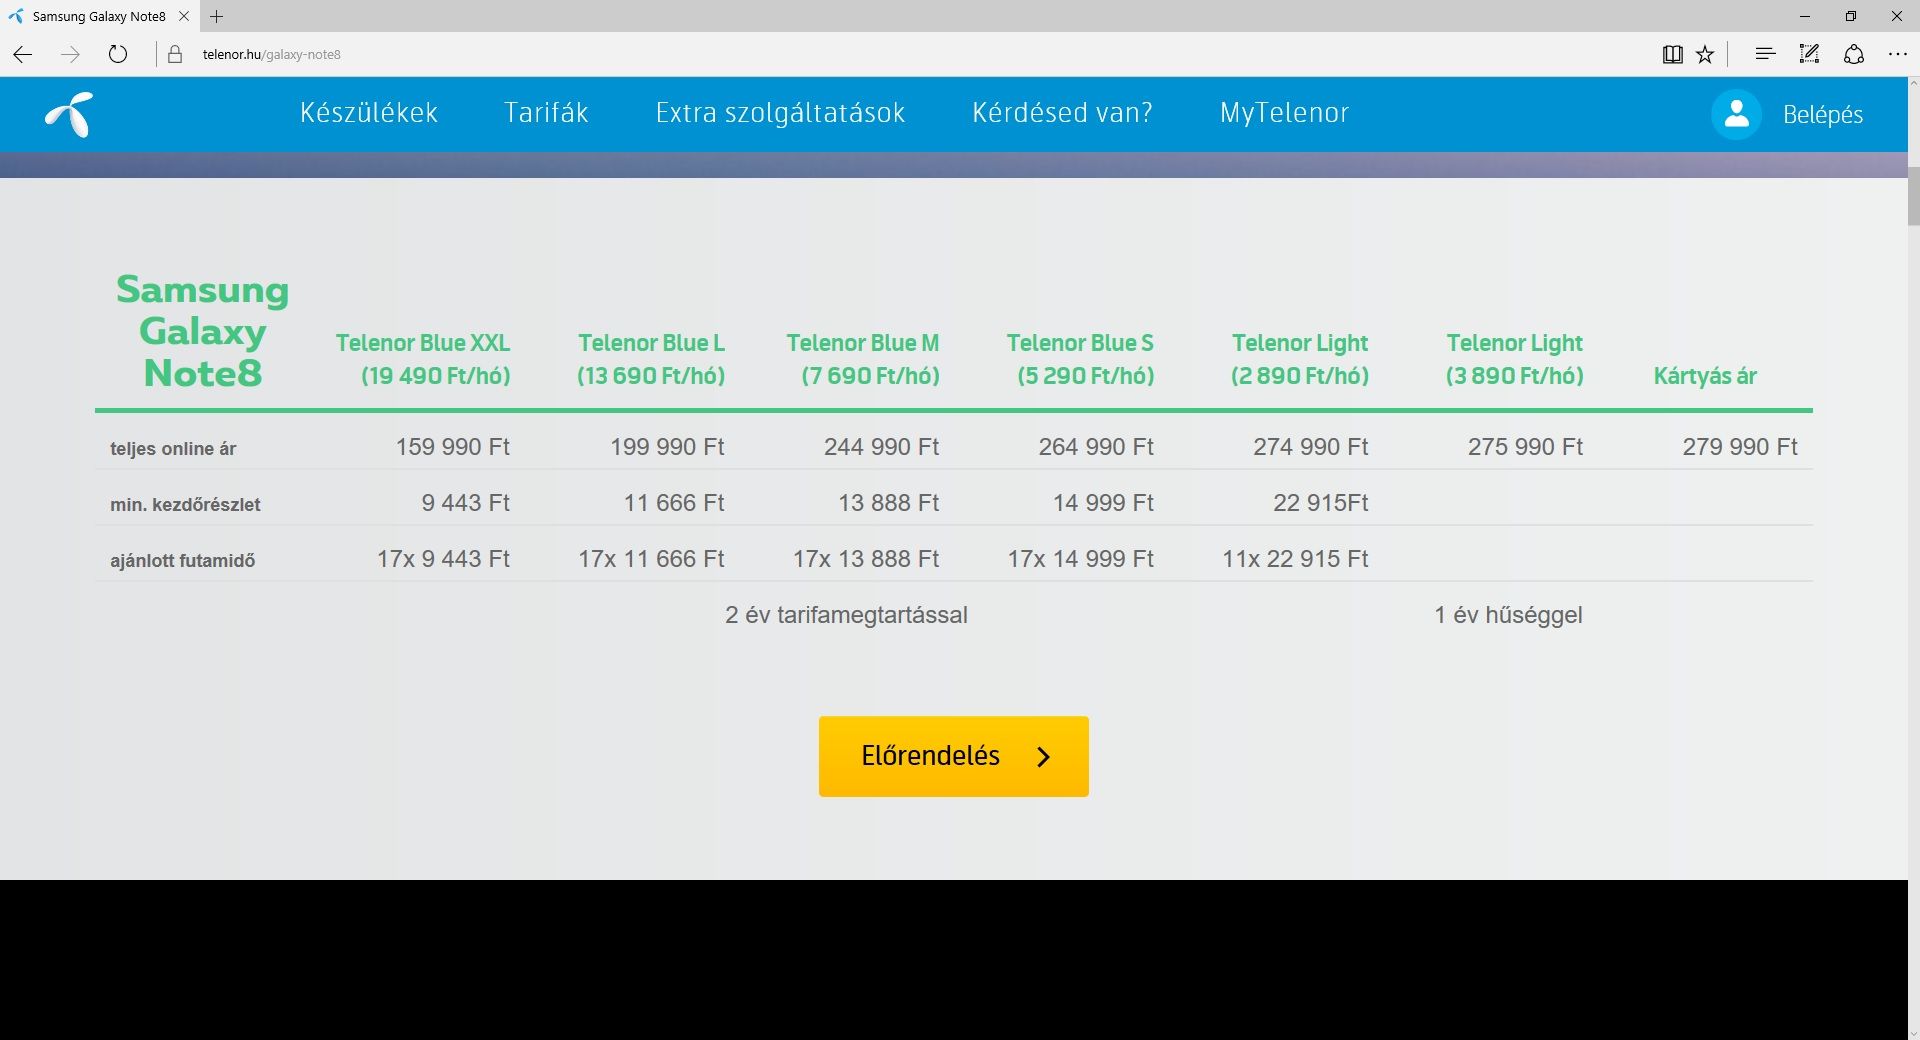
Task: Open the Készülékek menu
Action: click(x=369, y=113)
